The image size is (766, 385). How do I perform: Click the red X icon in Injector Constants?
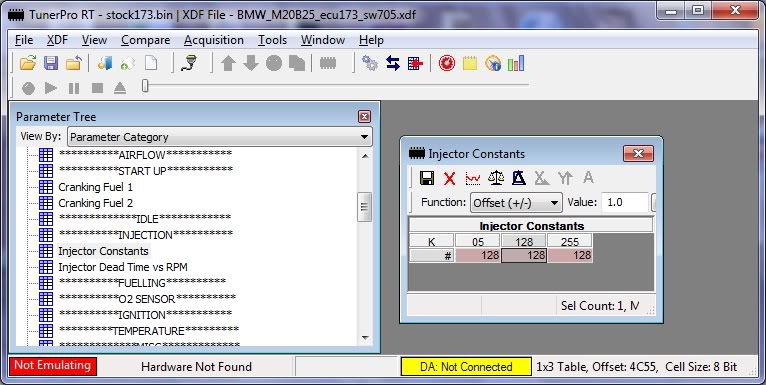(449, 178)
